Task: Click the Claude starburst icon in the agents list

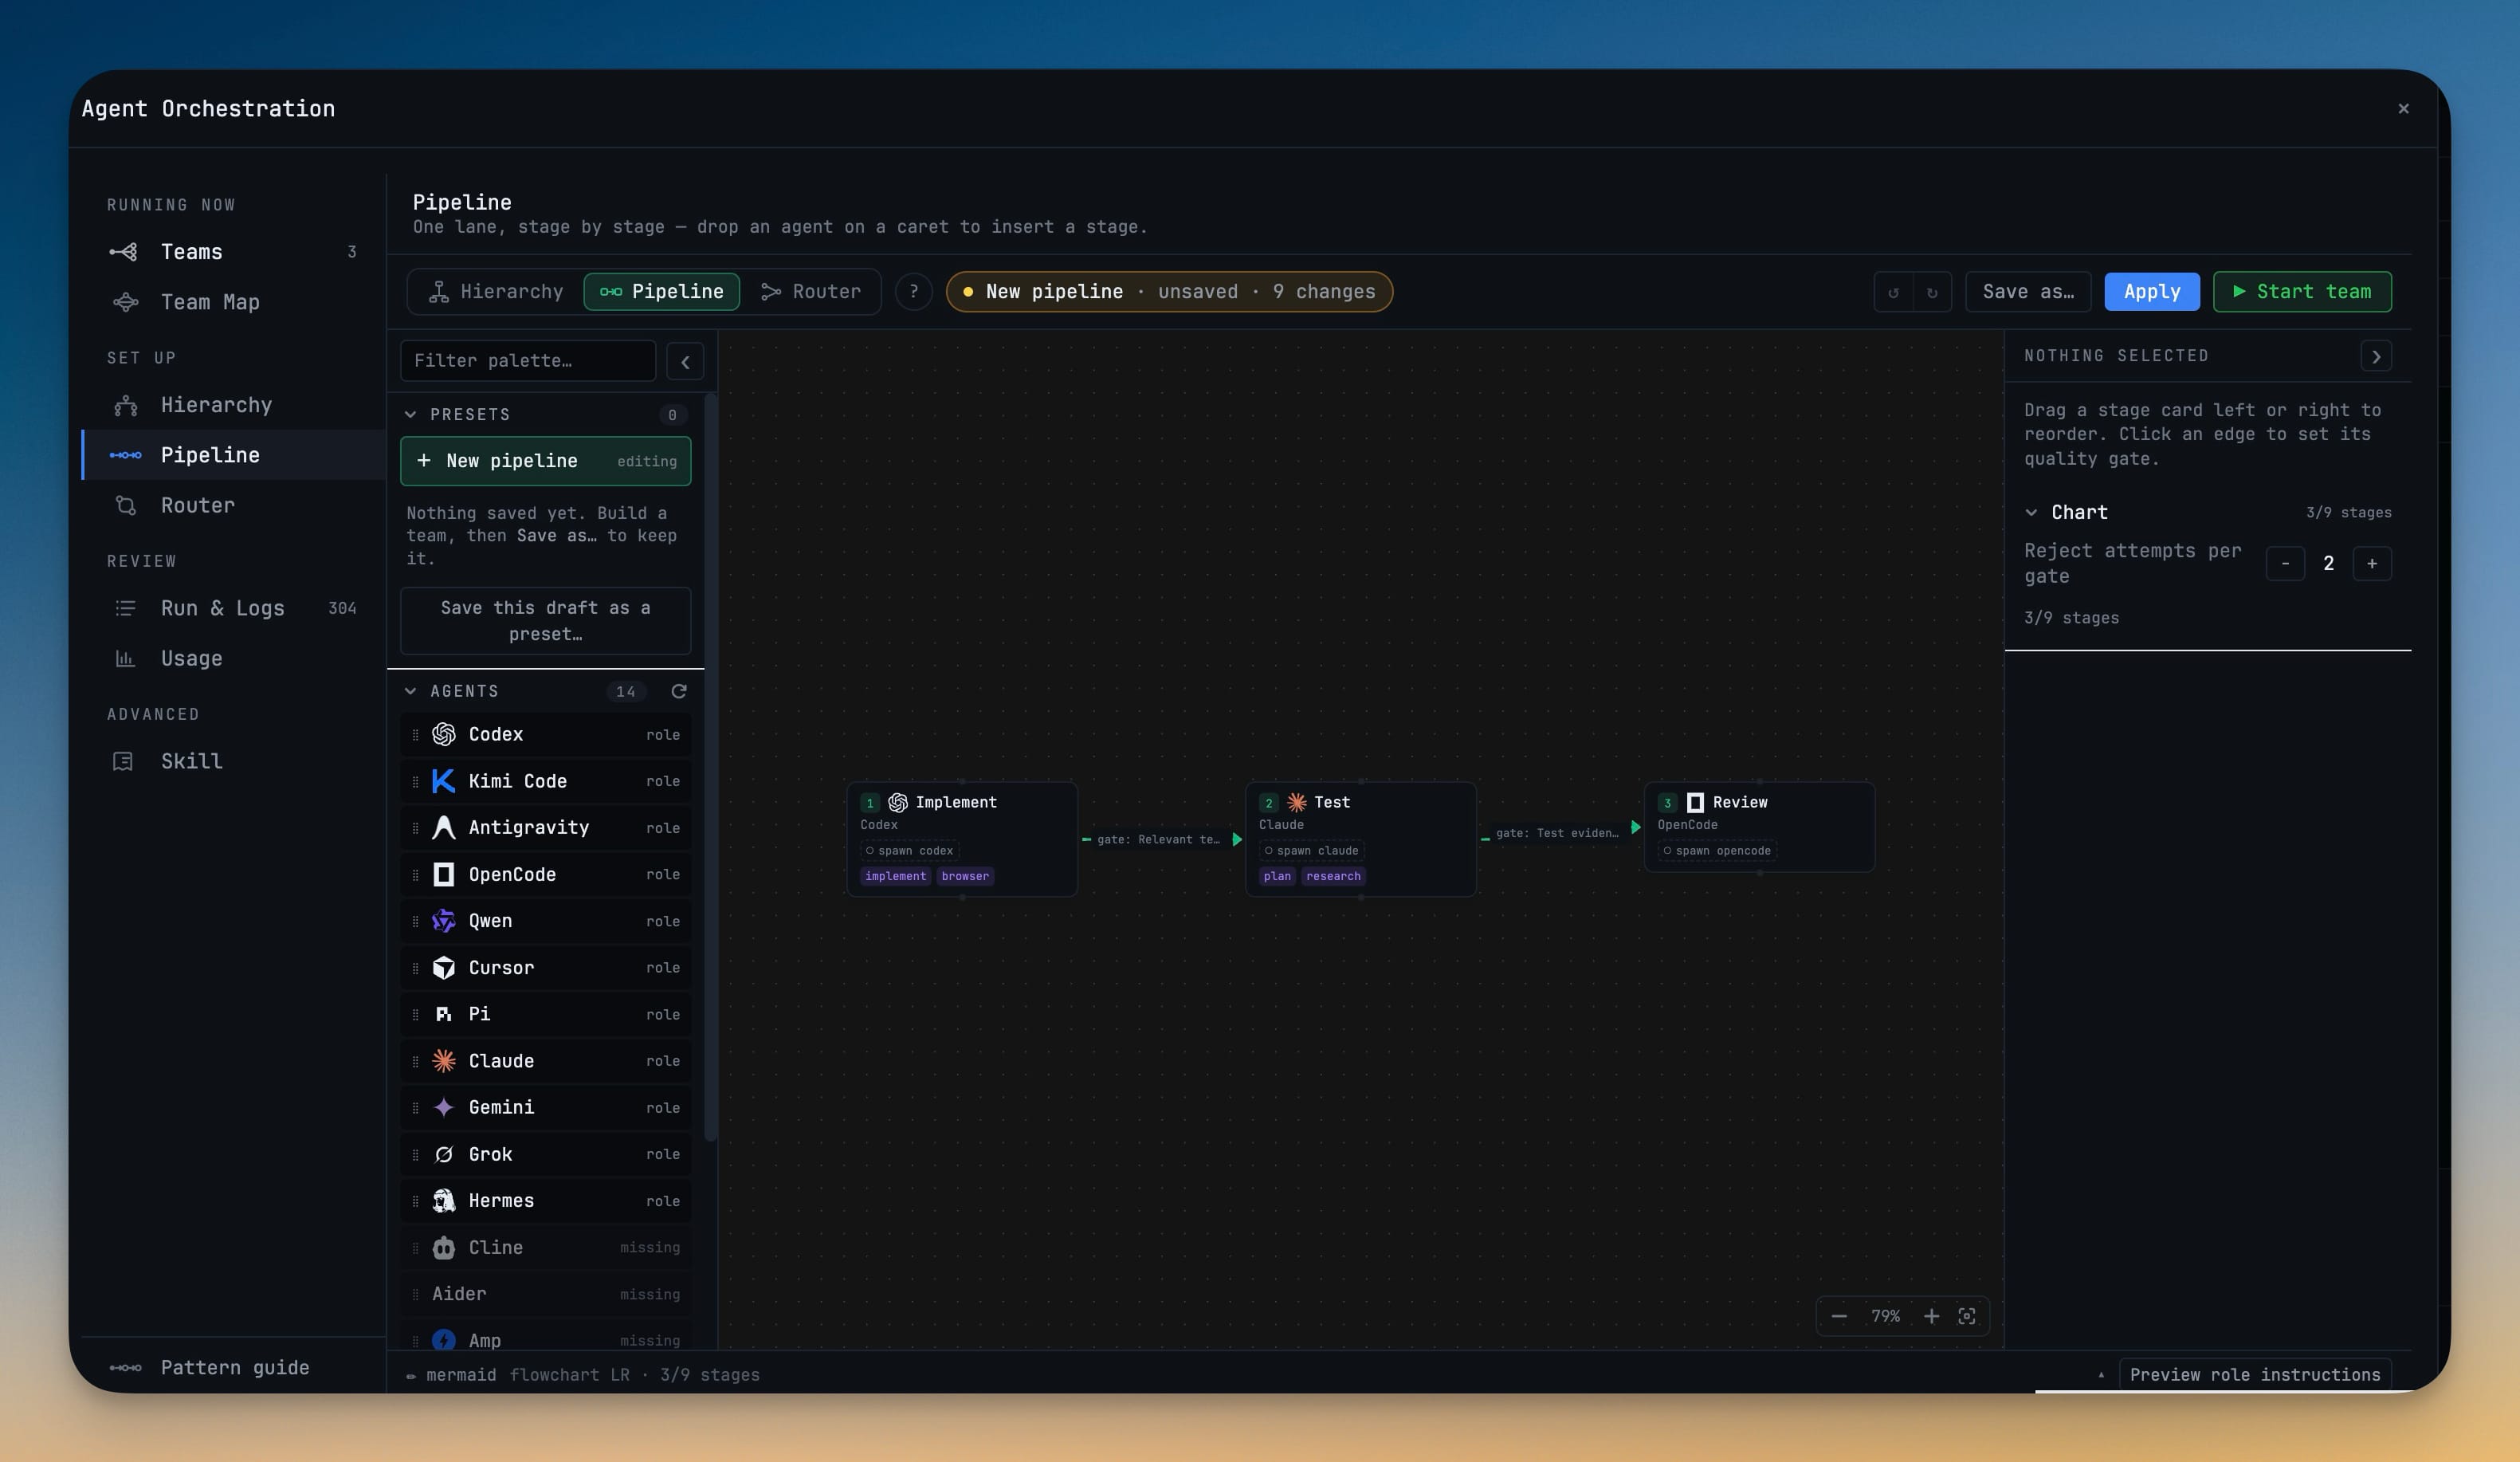Action: (x=443, y=1061)
